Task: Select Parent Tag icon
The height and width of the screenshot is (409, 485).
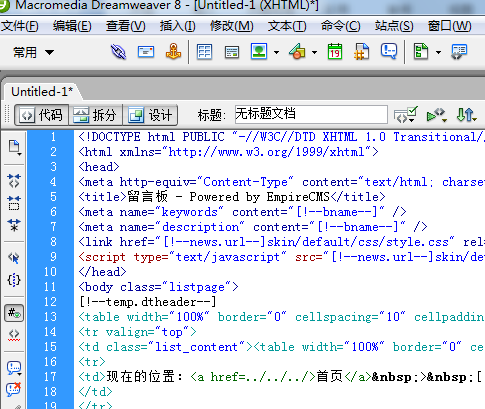Action: pos(14,257)
